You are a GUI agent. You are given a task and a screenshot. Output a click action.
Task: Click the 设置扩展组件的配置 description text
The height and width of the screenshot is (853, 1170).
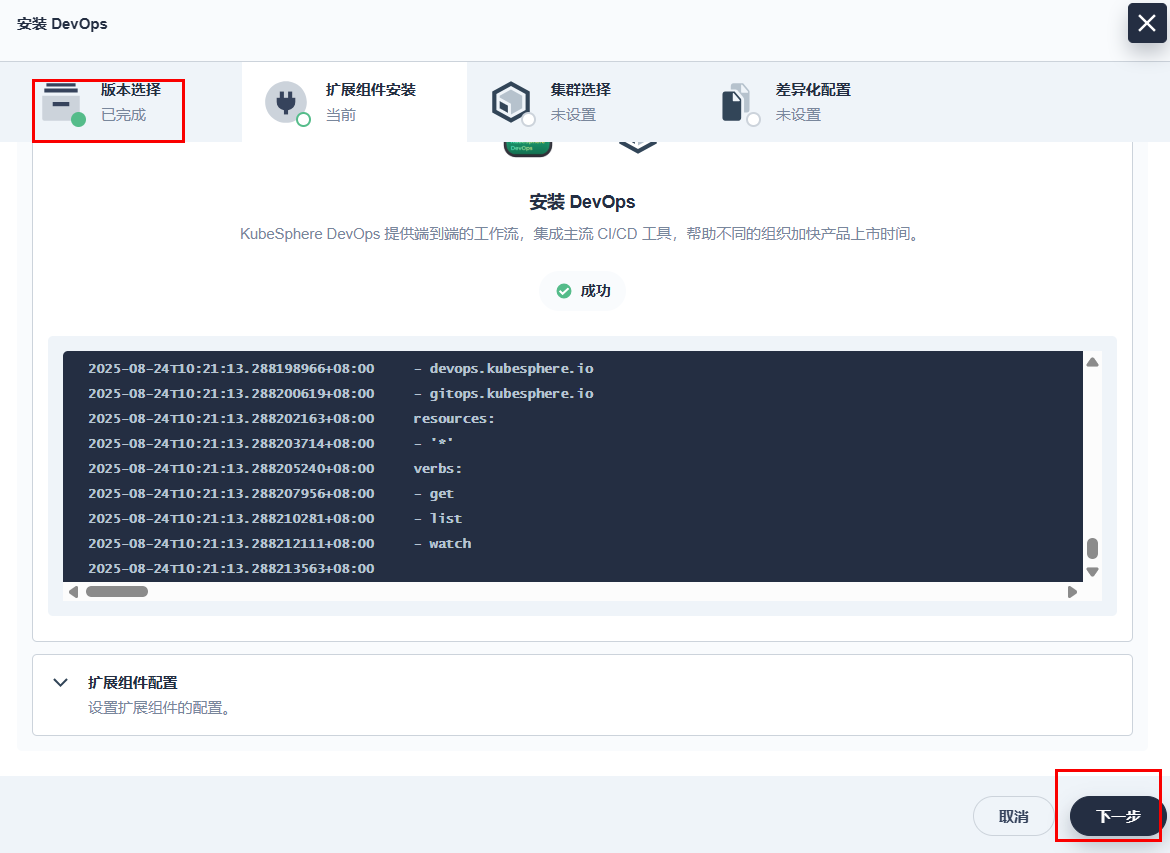[x=160, y=707]
